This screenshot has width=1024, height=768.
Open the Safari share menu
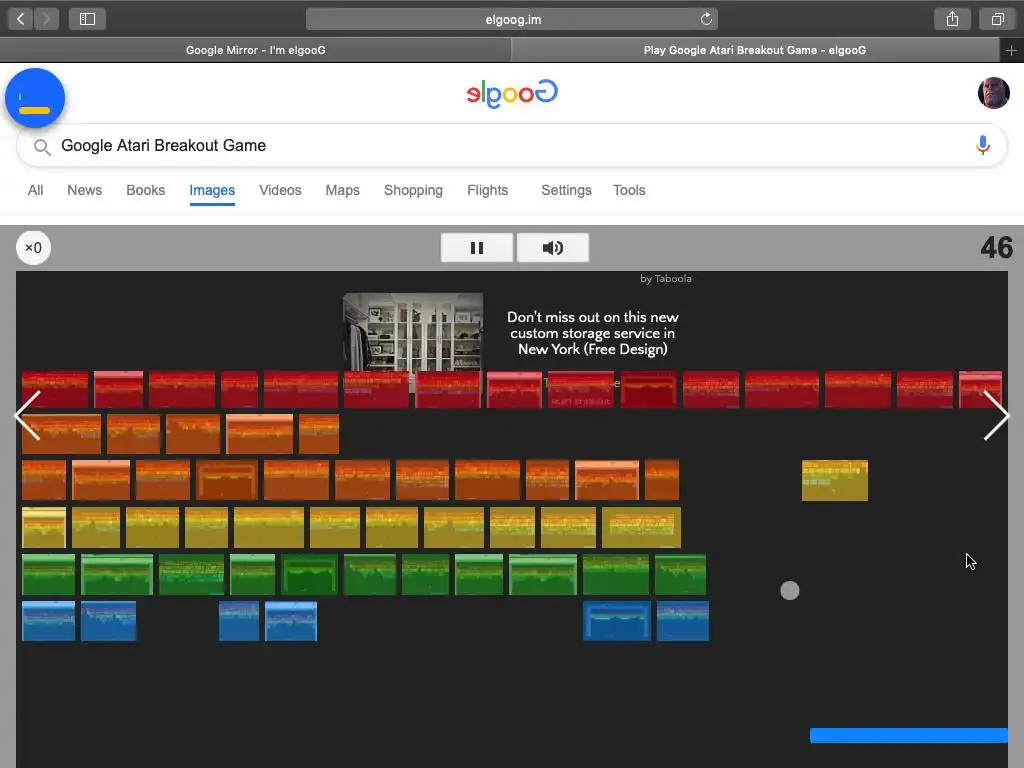(952, 19)
